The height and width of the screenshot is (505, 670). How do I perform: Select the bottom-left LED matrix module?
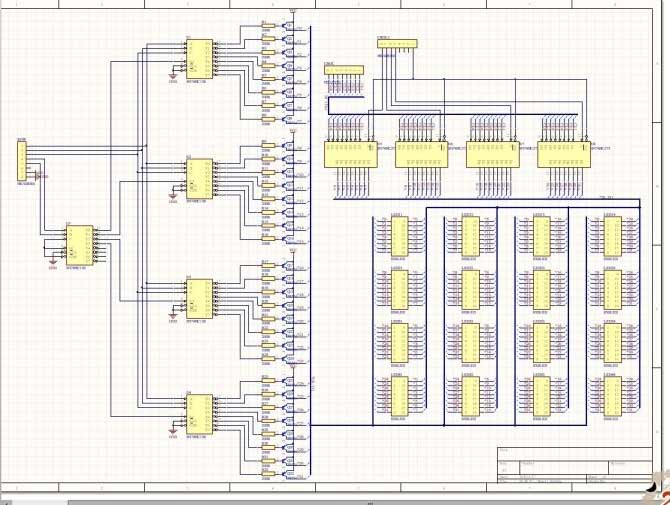(x=397, y=398)
